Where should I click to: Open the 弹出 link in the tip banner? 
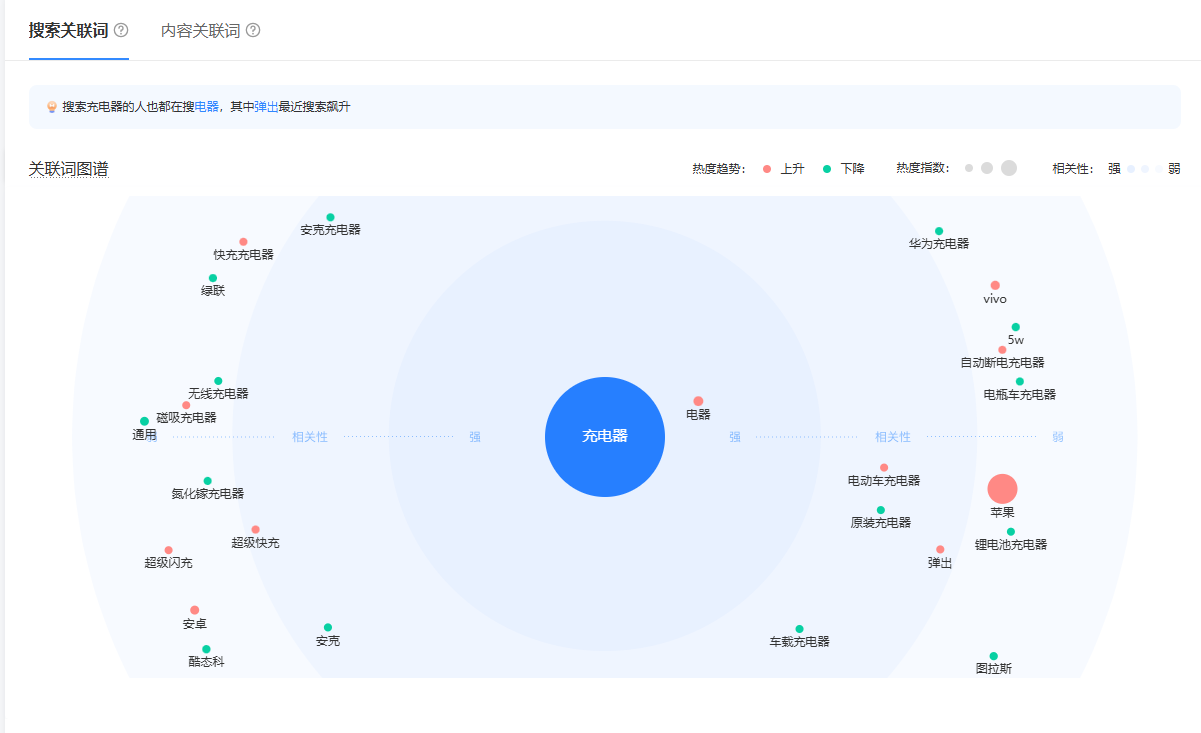(x=266, y=107)
